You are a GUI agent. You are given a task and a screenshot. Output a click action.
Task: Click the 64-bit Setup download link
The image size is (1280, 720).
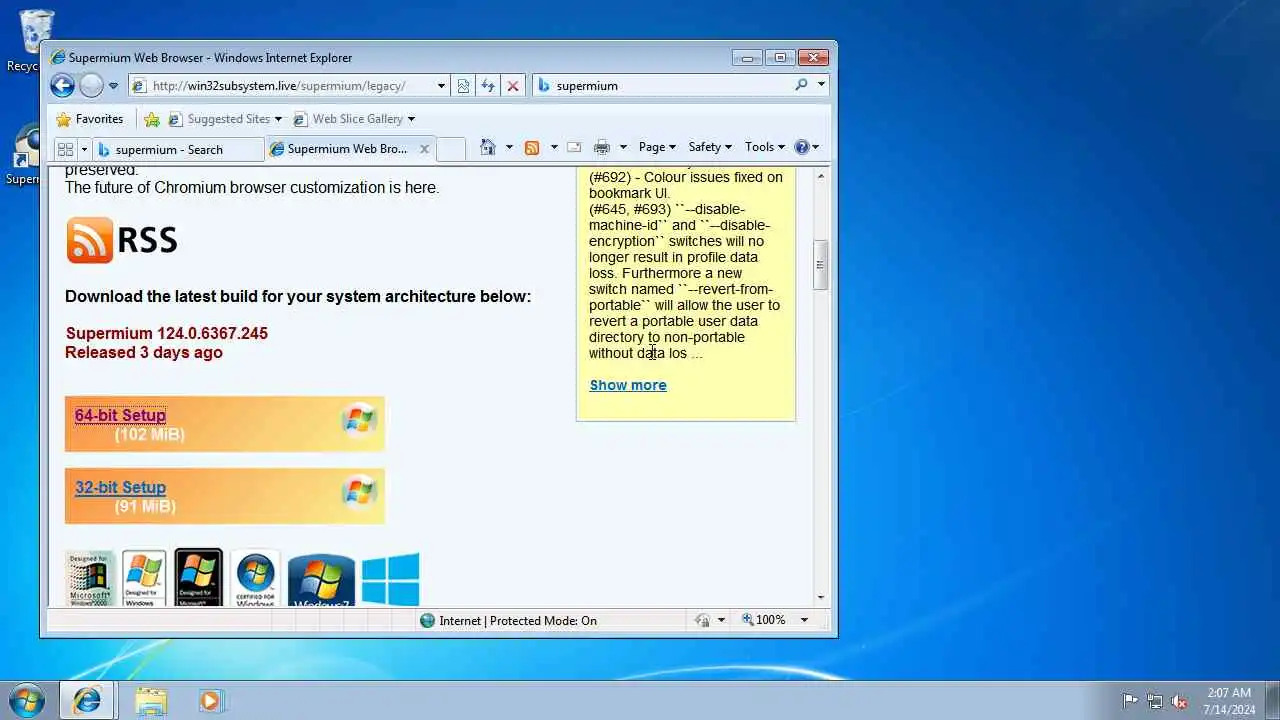[x=120, y=415]
